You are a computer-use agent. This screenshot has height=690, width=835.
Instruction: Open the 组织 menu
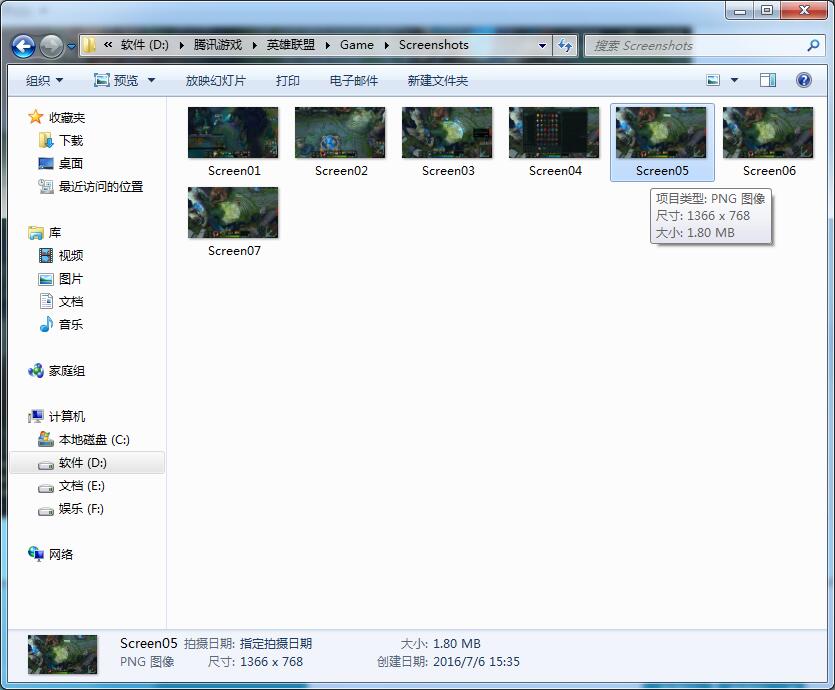(x=45, y=80)
